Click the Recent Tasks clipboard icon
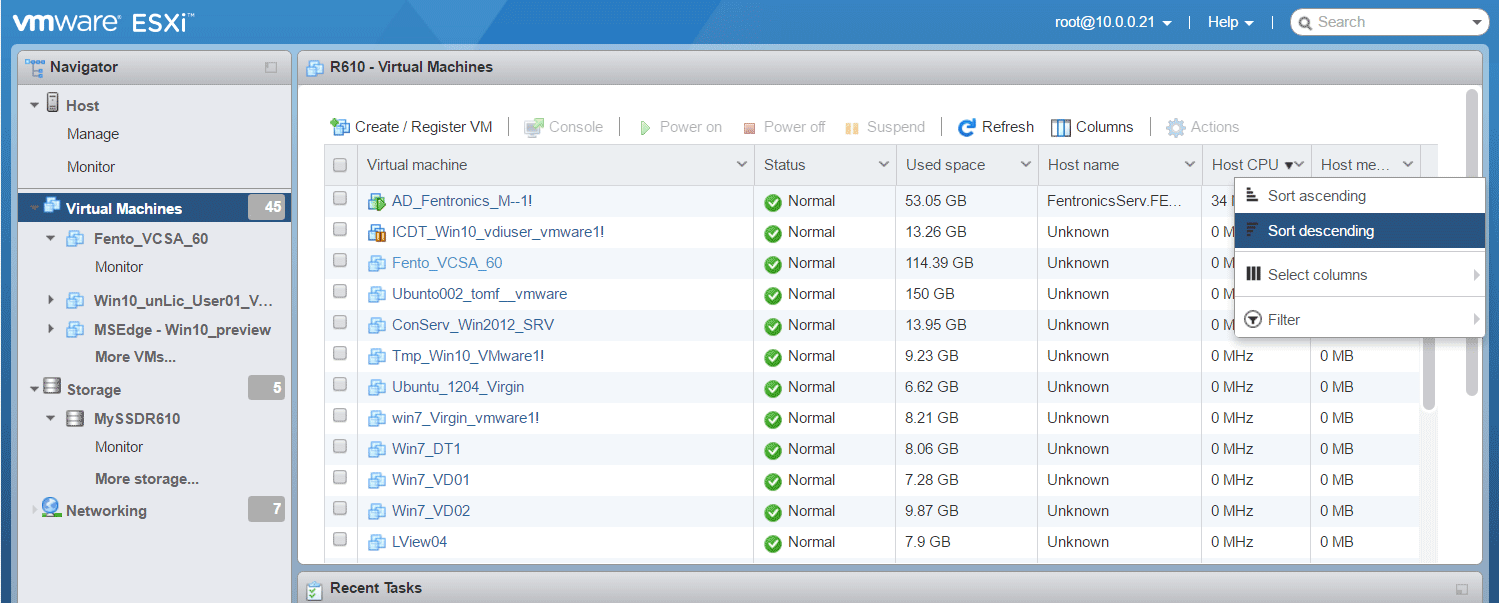 [314, 589]
